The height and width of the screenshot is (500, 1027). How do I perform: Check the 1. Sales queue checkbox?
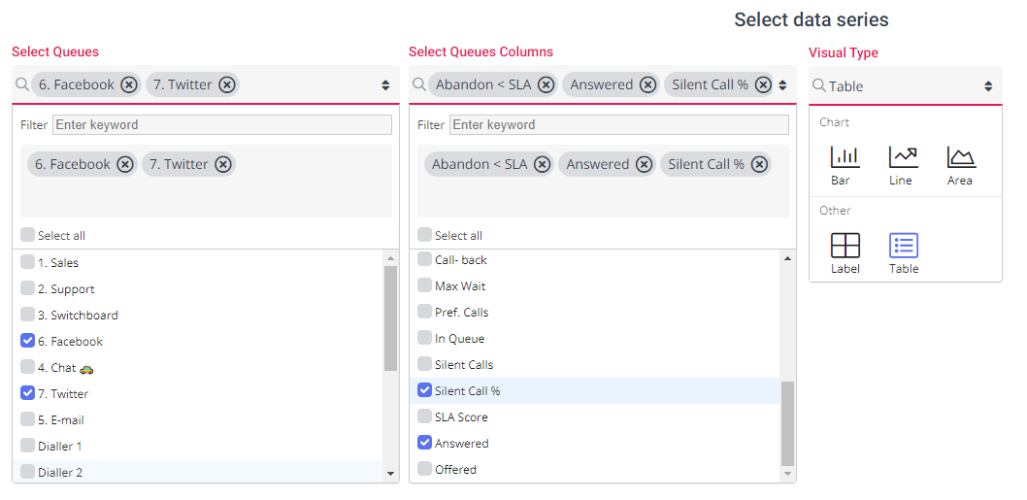pyautogui.click(x=27, y=262)
